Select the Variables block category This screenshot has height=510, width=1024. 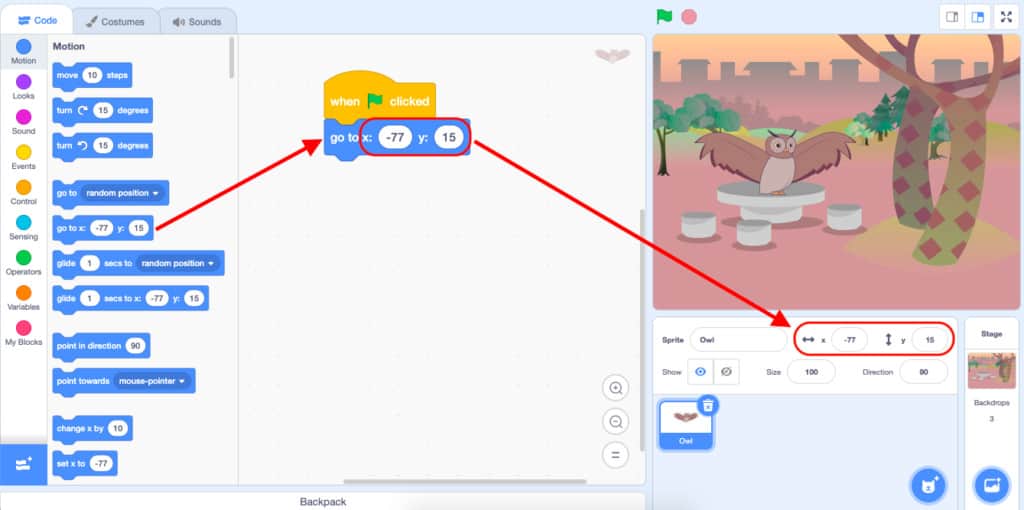24,298
